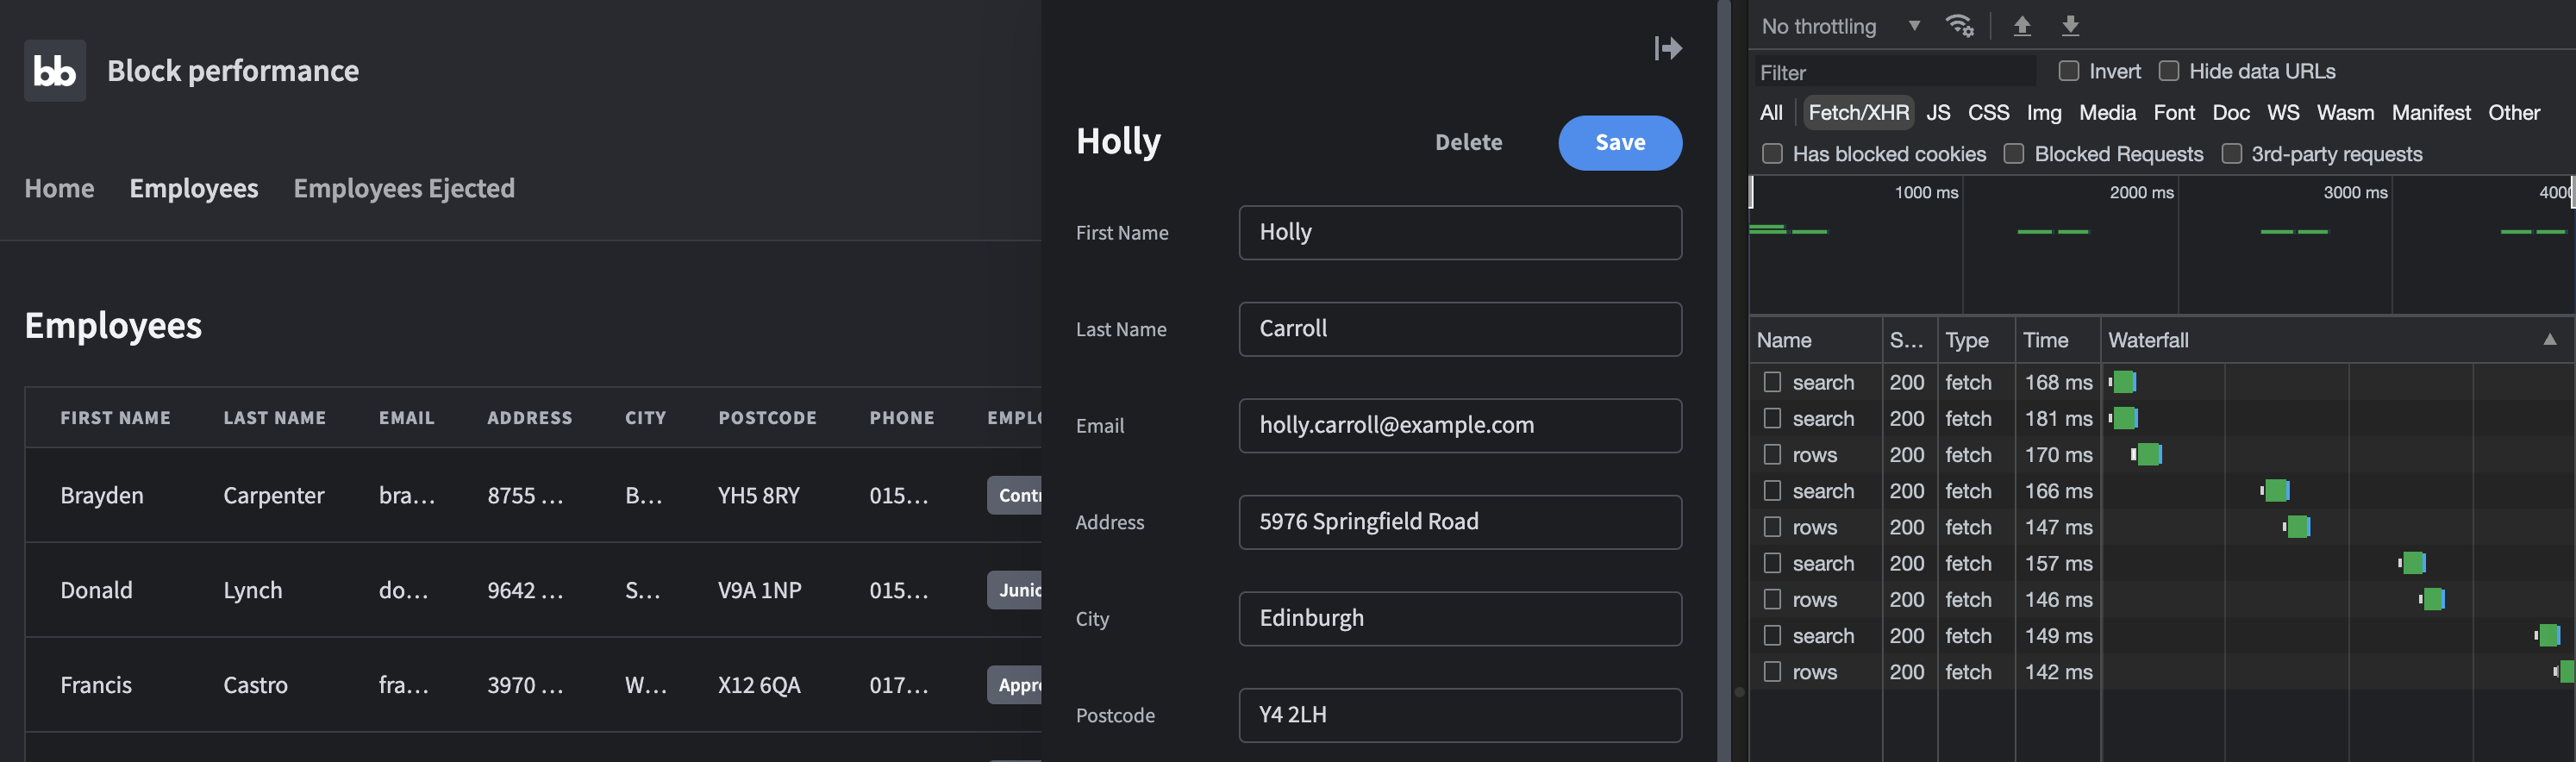The image size is (2576, 762).
Task: Open network conditions wifi-gear icon
Action: tap(1959, 26)
